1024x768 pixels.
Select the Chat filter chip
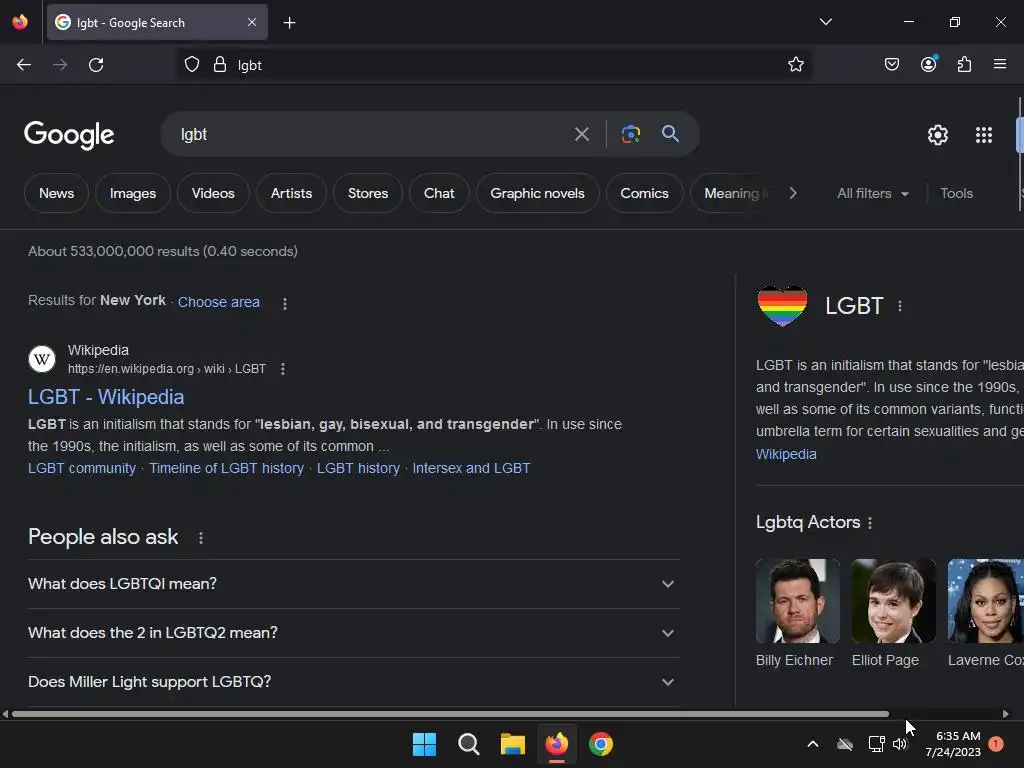click(x=439, y=193)
